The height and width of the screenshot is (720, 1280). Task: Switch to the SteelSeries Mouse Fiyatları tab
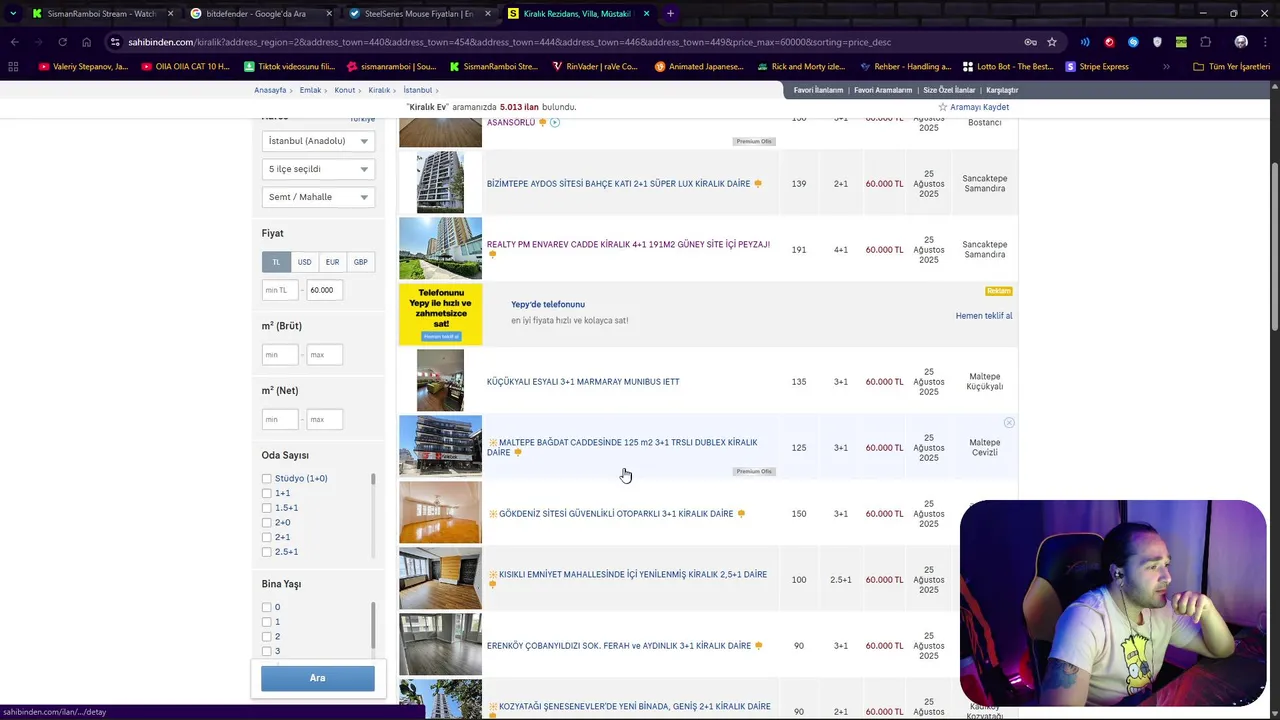pyautogui.click(x=418, y=14)
